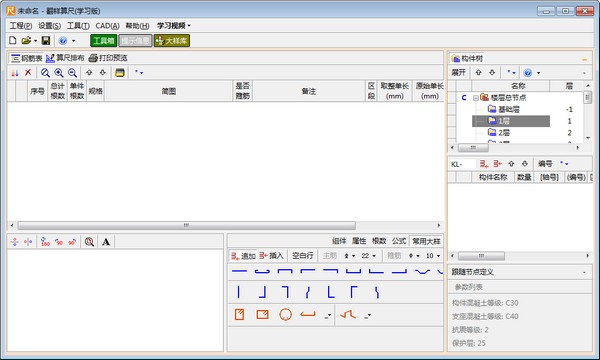Toggle the 大样库 button
Screen dimensions: 600x360
point(172,41)
